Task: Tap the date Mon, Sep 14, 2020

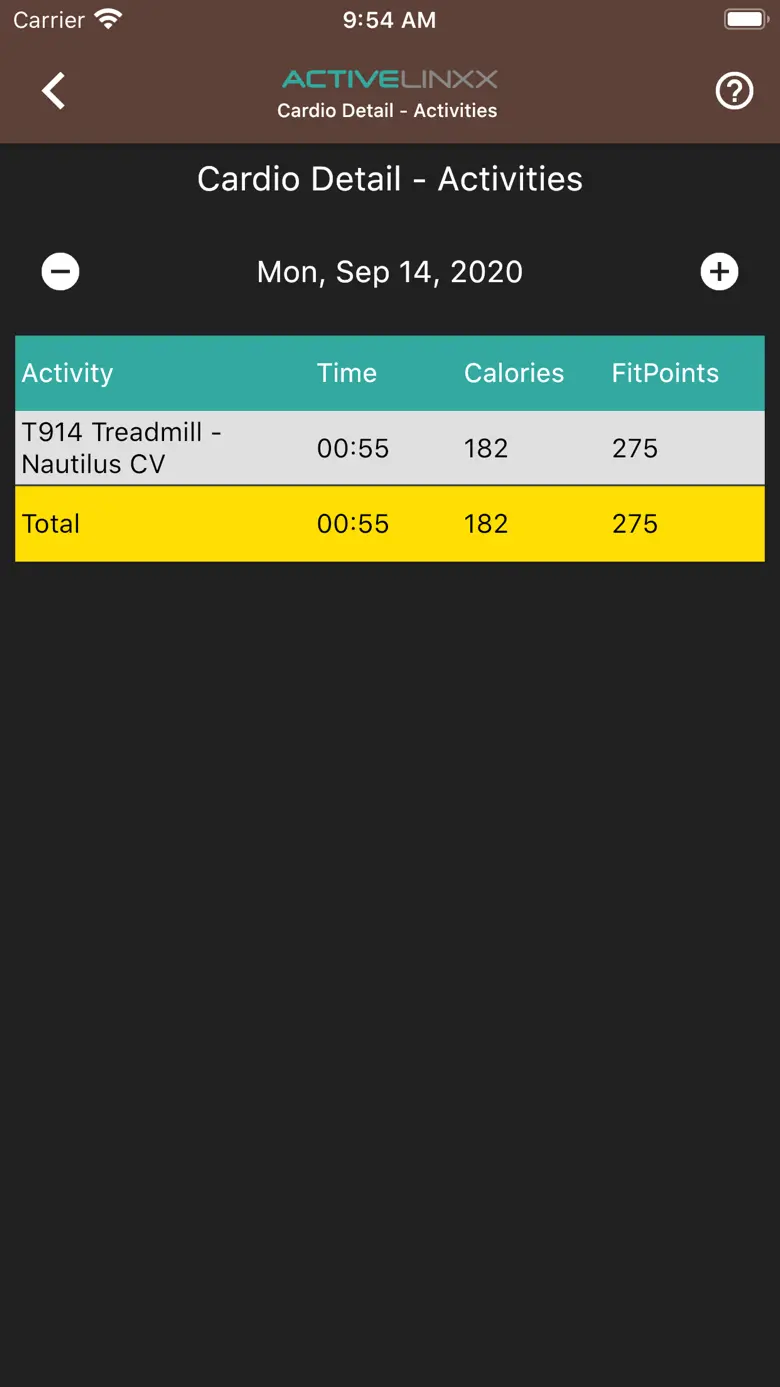Action: 389,272
